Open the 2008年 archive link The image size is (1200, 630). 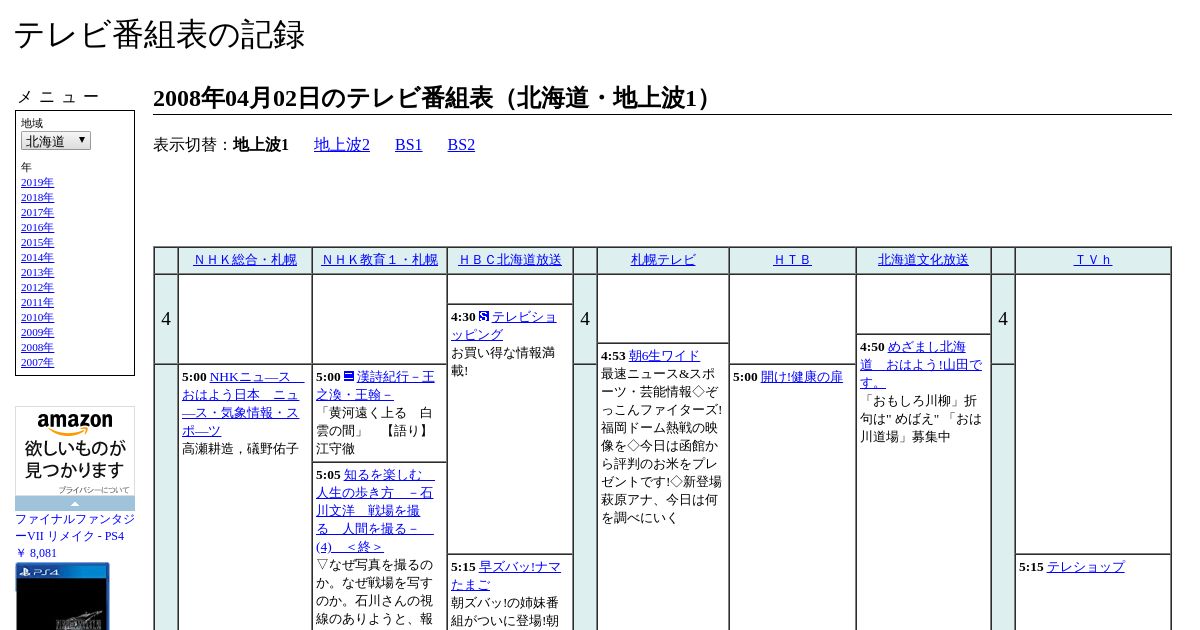[x=37, y=347]
